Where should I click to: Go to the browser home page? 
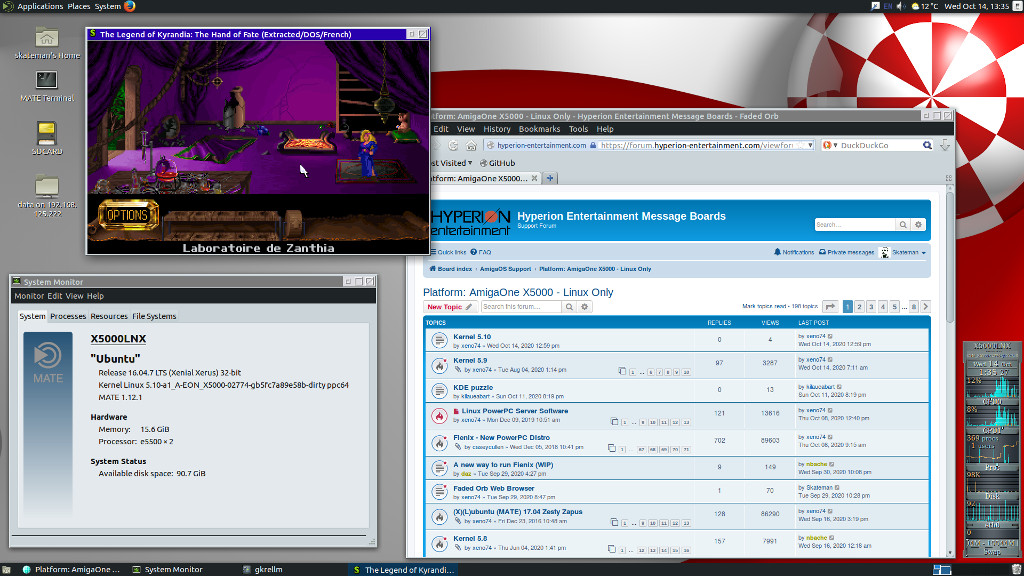pyautogui.click(x=471, y=146)
